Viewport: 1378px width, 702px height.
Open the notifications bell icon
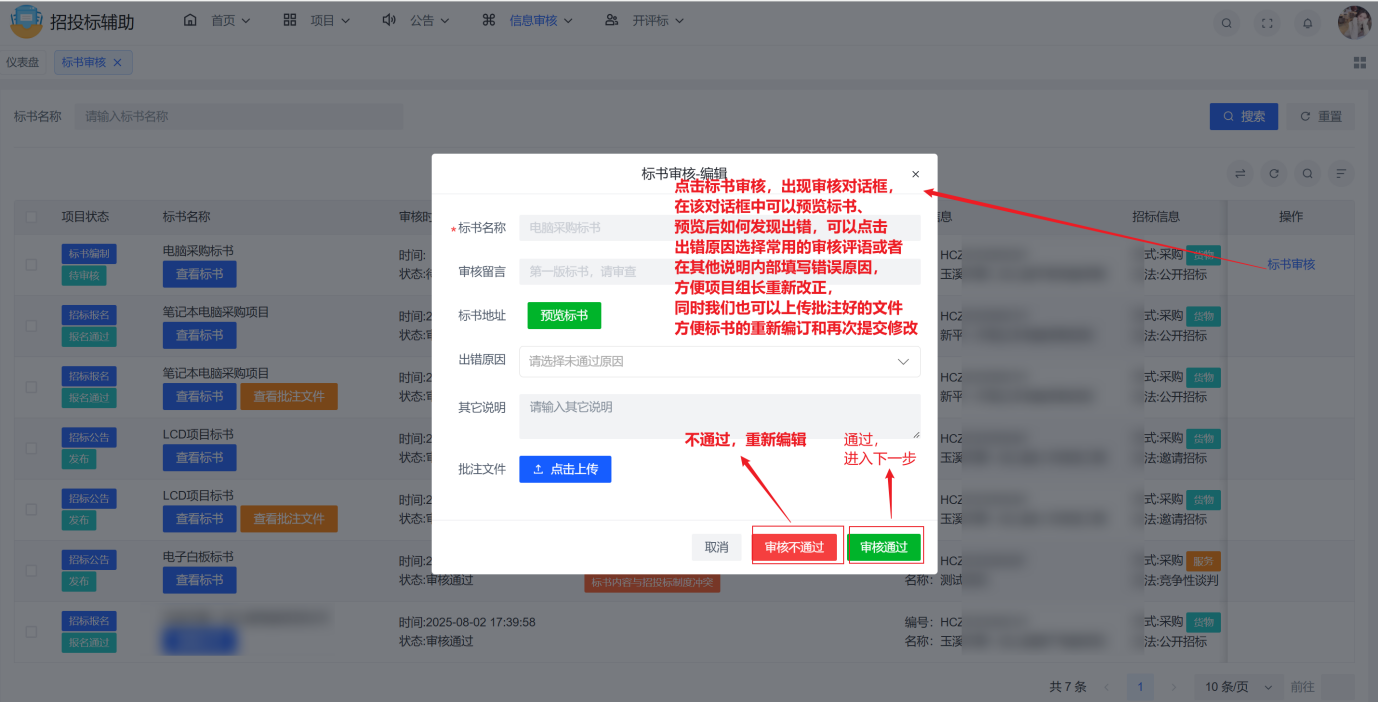click(1307, 22)
